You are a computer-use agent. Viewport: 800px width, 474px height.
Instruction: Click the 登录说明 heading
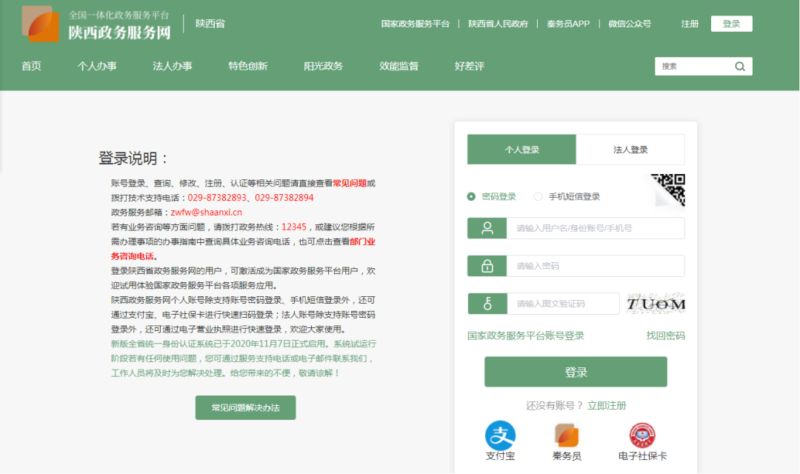tap(133, 158)
